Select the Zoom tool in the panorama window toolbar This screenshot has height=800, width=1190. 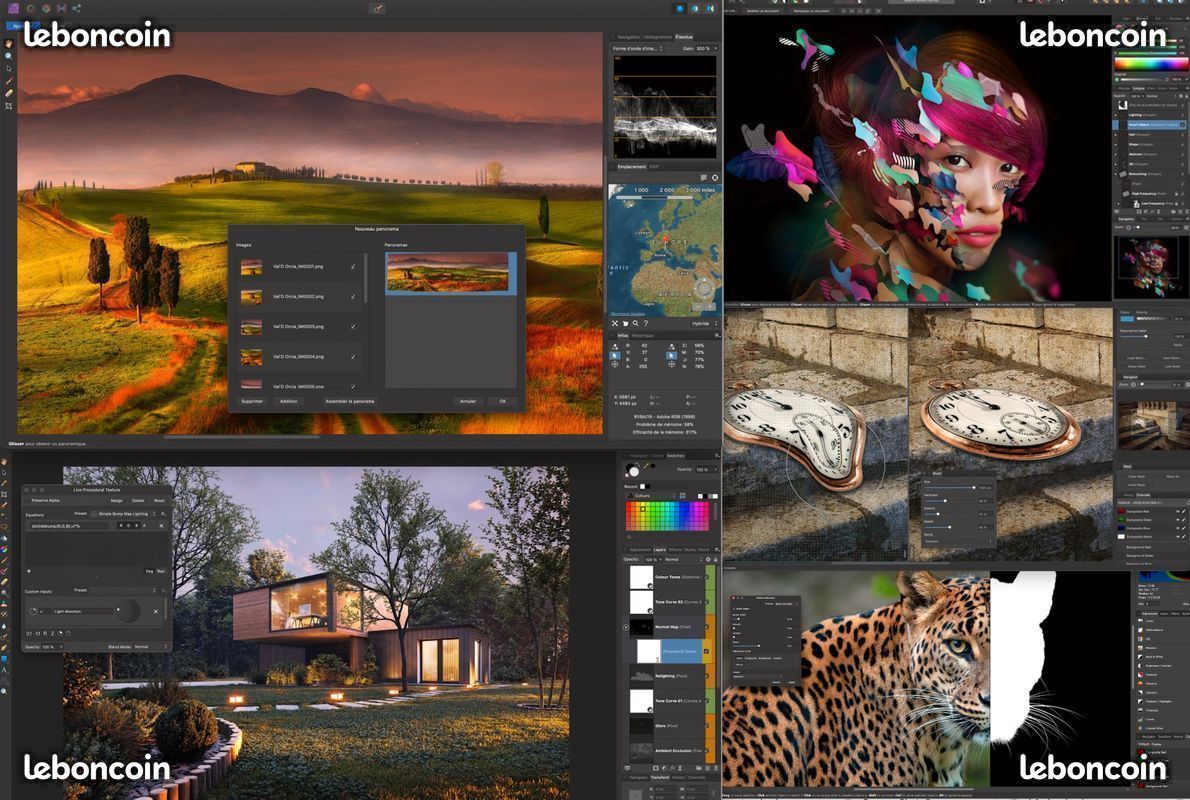pyautogui.click(x=9, y=56)
